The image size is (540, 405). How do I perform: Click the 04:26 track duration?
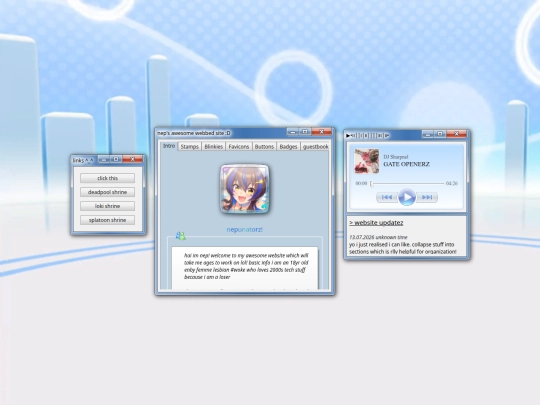(451, 183)
